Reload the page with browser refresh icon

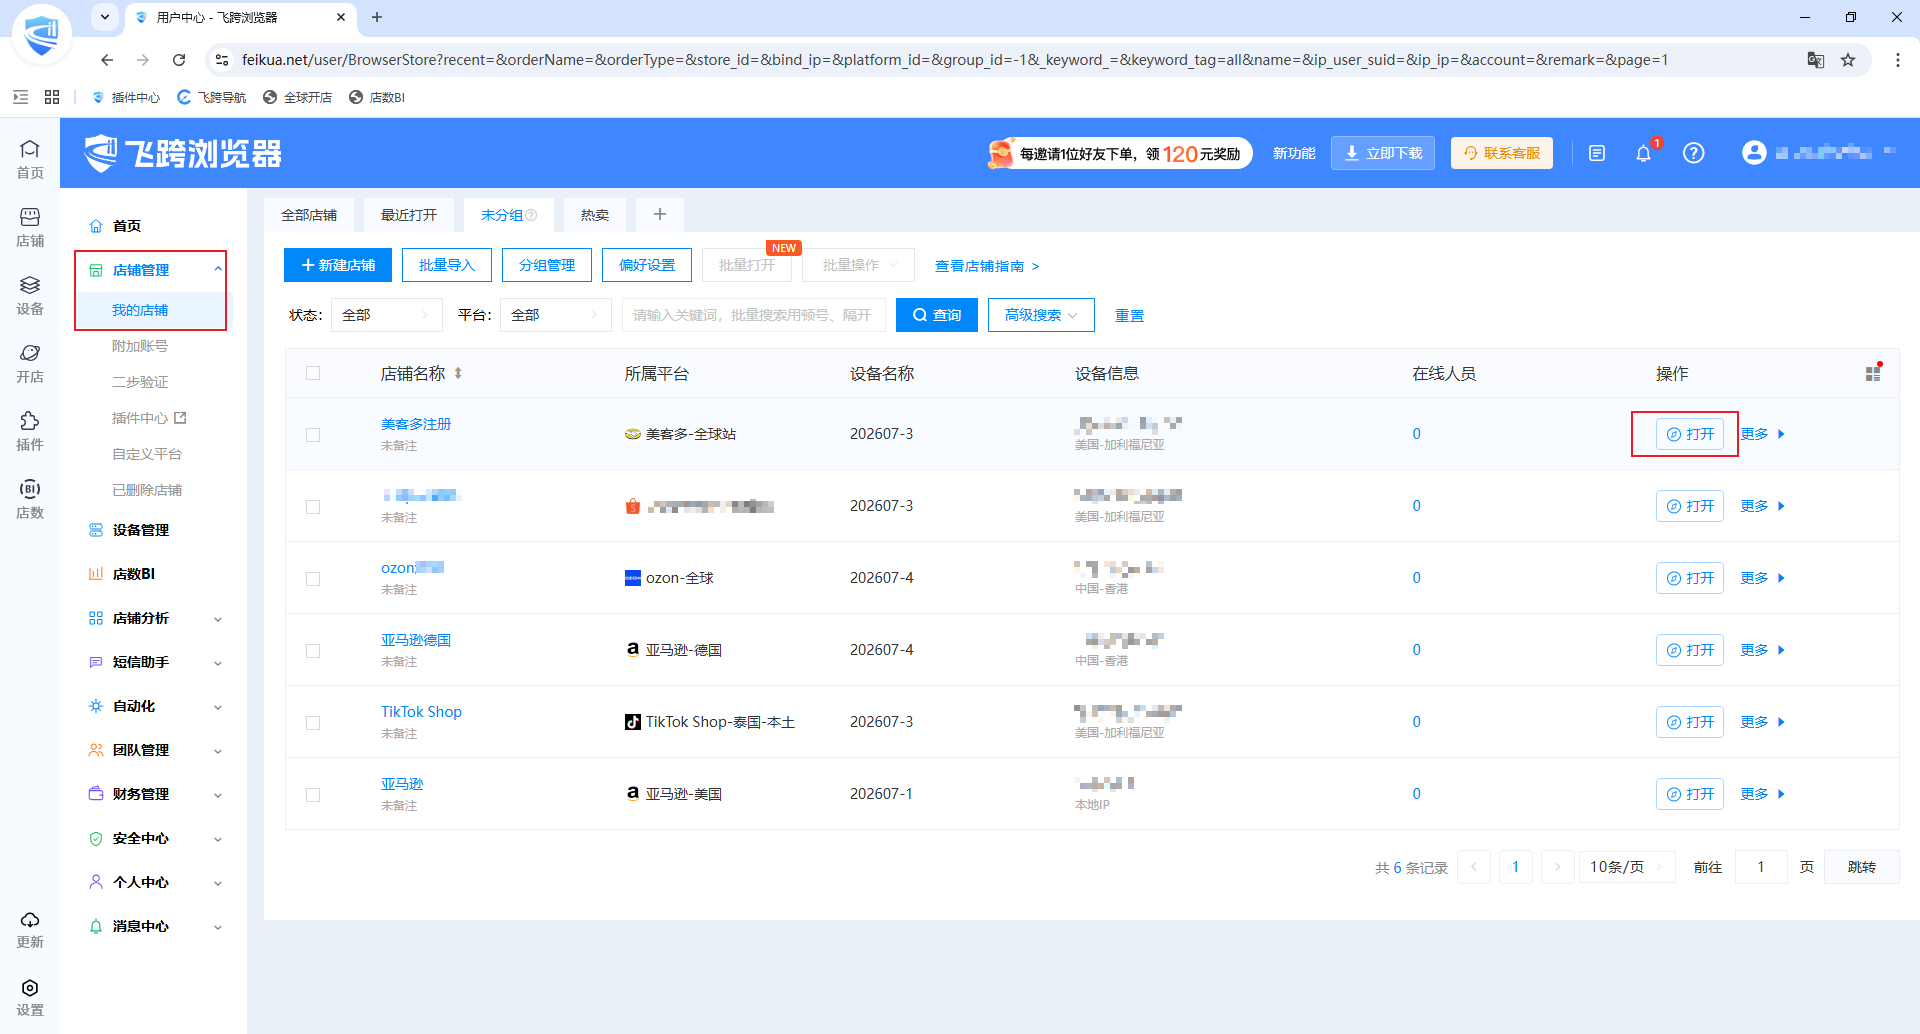pos(179,60)
